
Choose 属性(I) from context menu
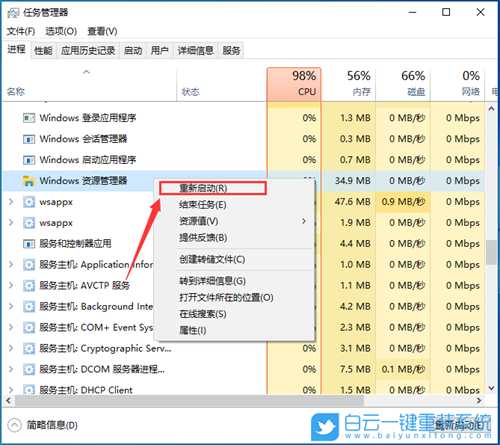[x=234, y=330]
